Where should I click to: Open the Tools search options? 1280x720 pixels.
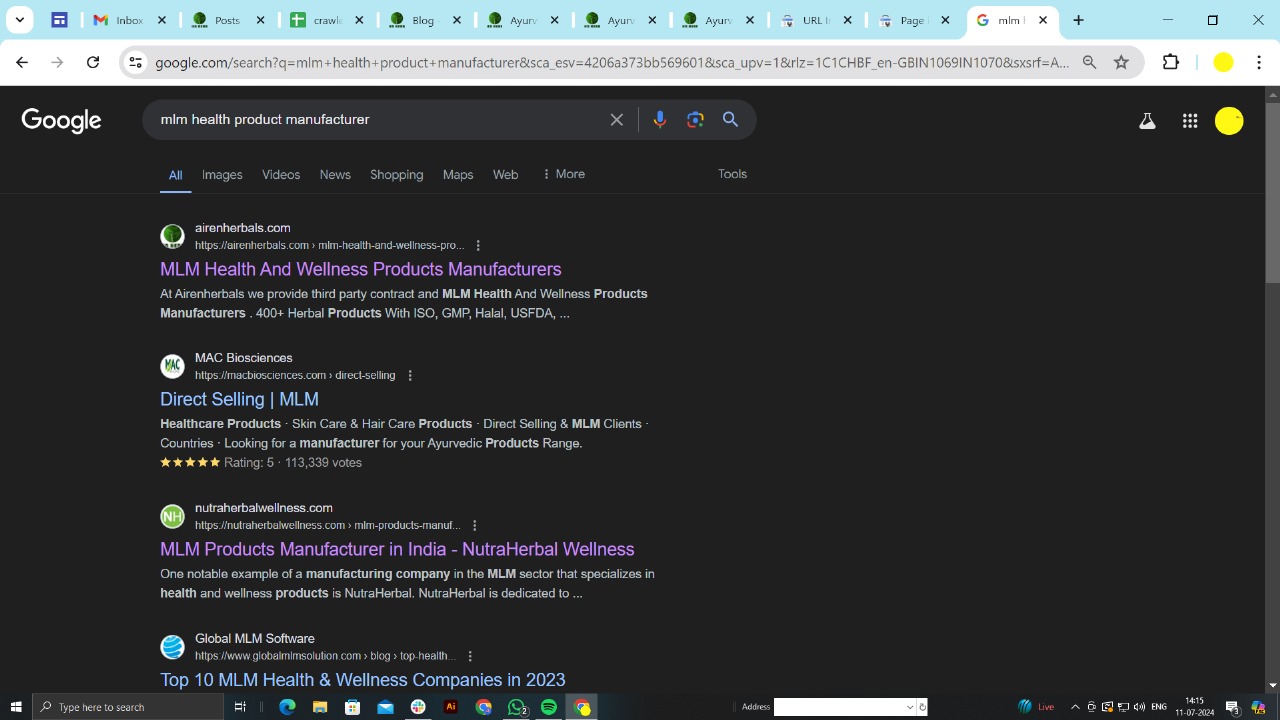pos(732,174)
